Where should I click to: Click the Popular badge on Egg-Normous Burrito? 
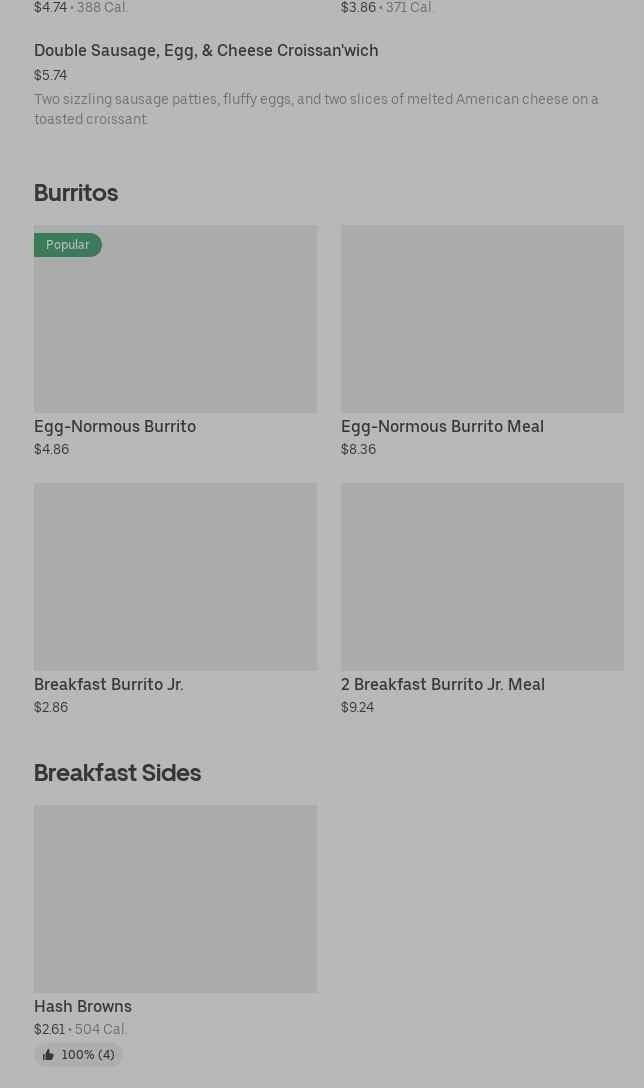[67, 245]
